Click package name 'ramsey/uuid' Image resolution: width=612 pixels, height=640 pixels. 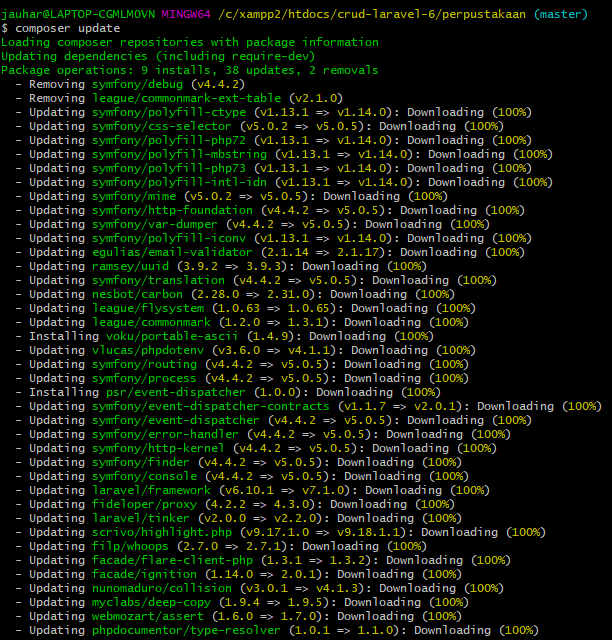pos(130,266)
